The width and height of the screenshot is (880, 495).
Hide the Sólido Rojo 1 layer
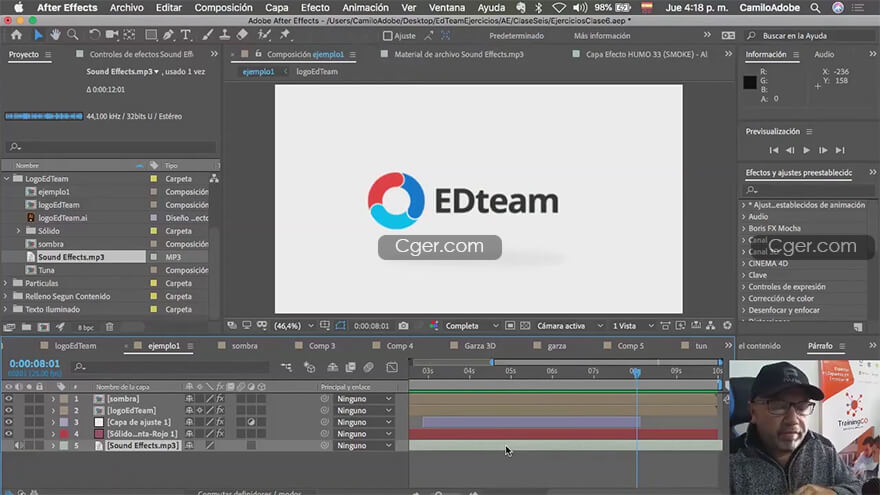(x=8, y=434)
